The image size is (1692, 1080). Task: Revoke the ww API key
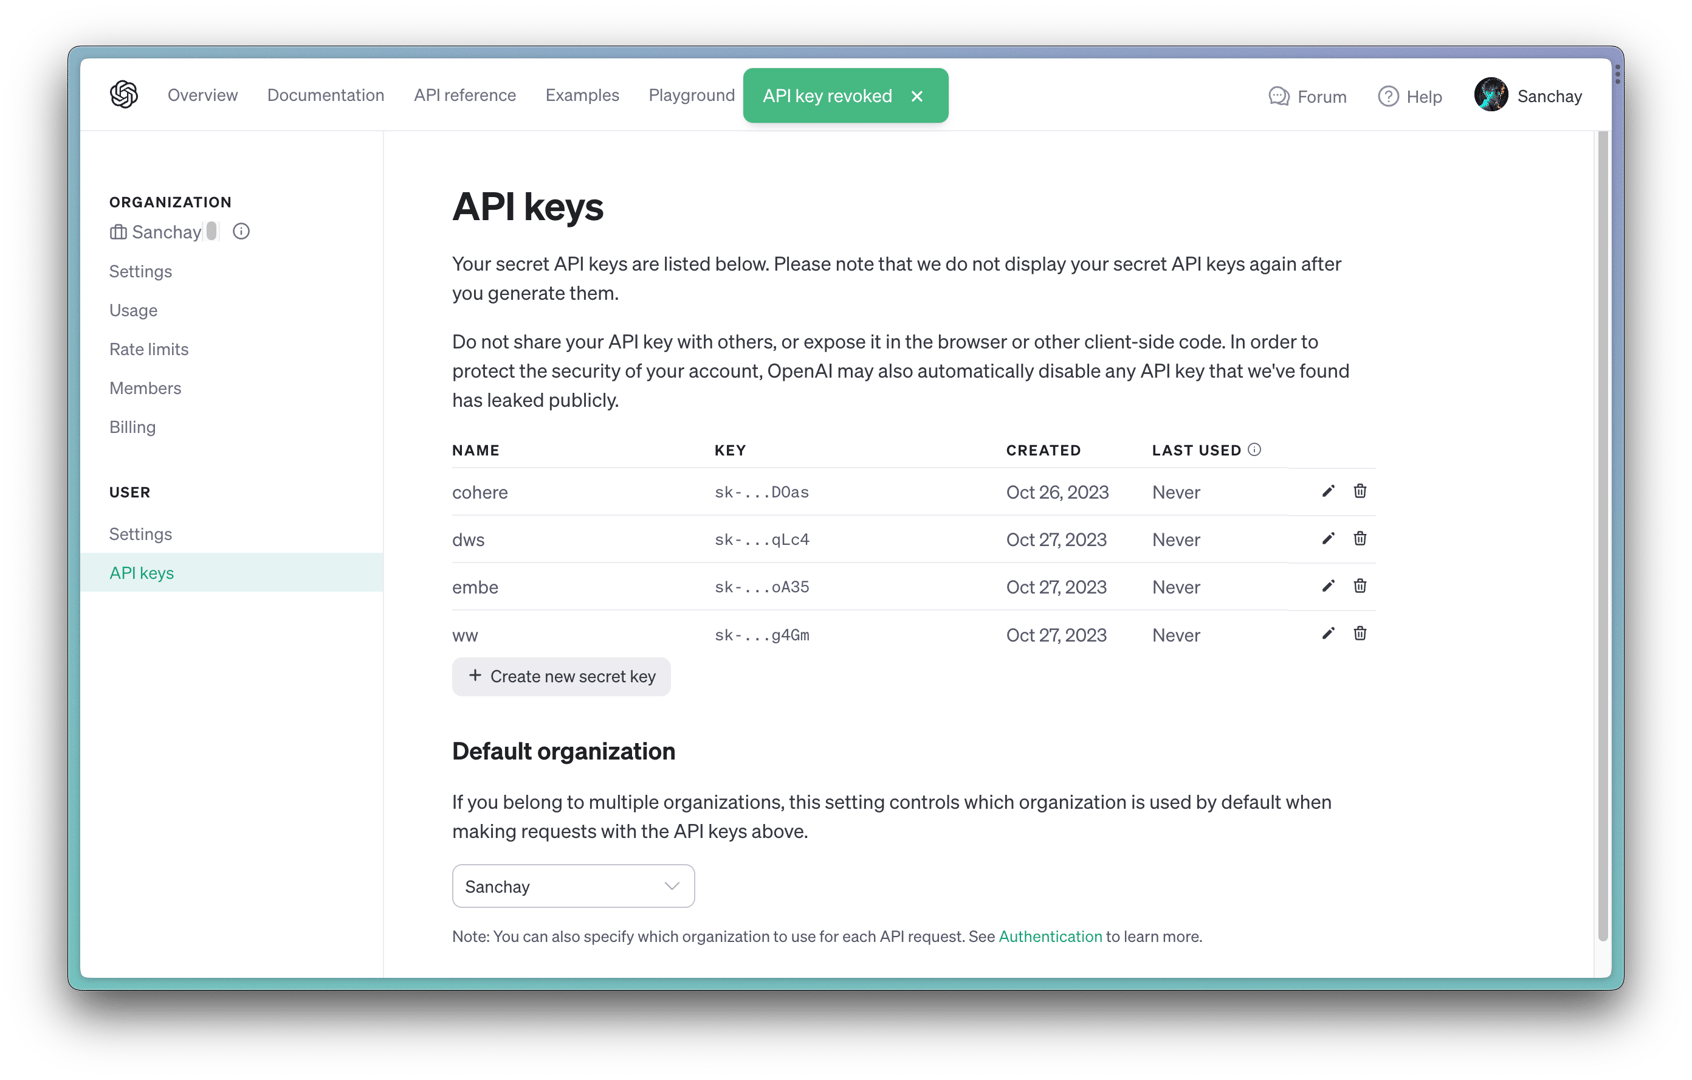pyautogui.click(x=1360, y=634)
